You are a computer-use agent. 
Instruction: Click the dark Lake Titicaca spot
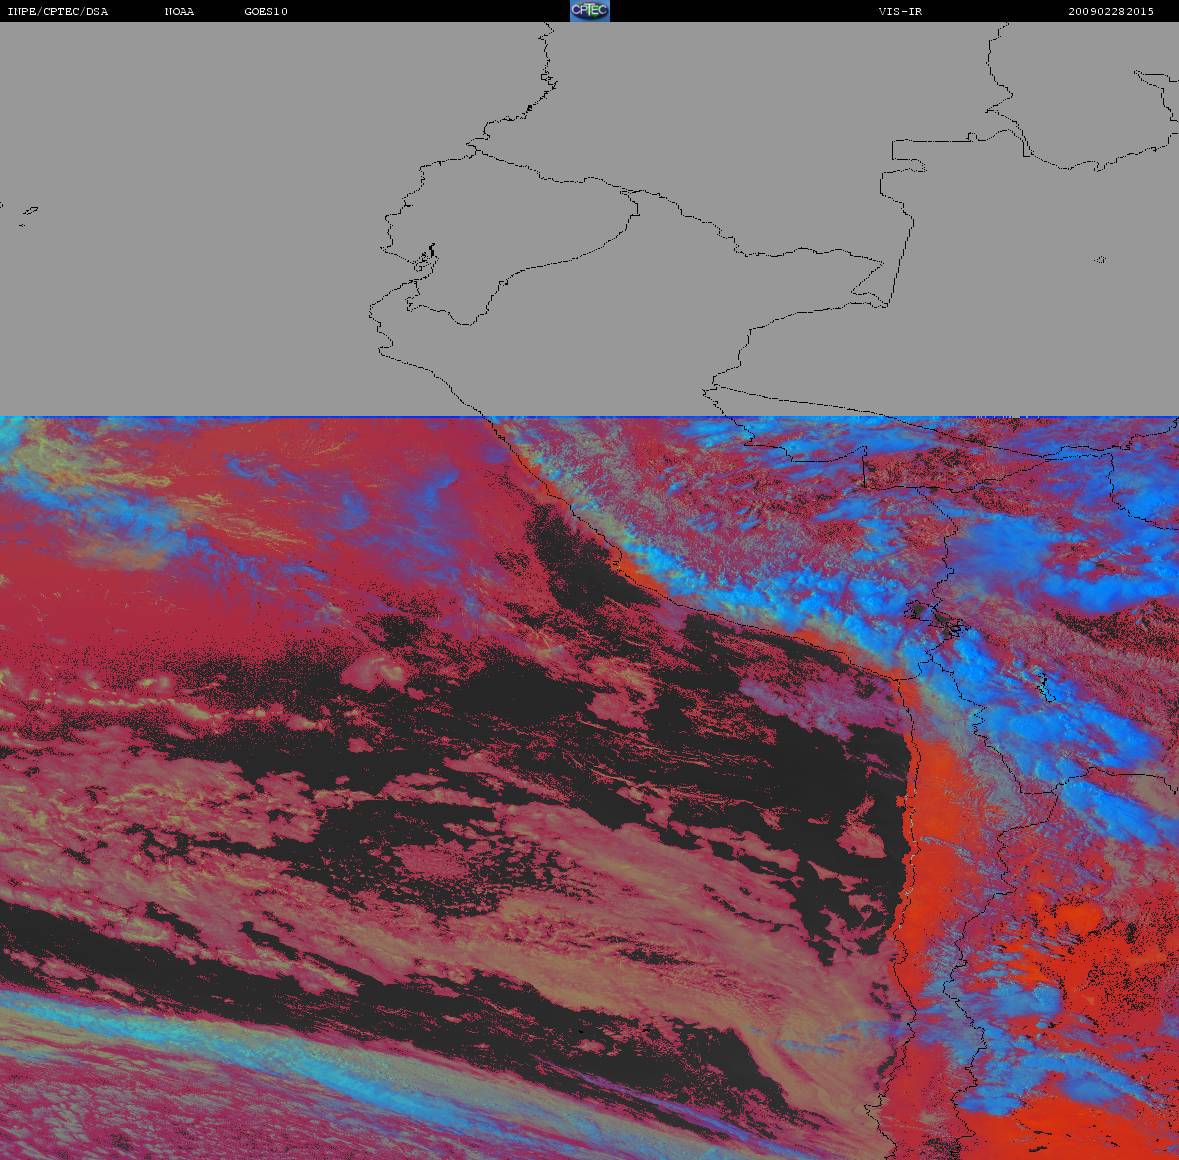pos(918,611)
